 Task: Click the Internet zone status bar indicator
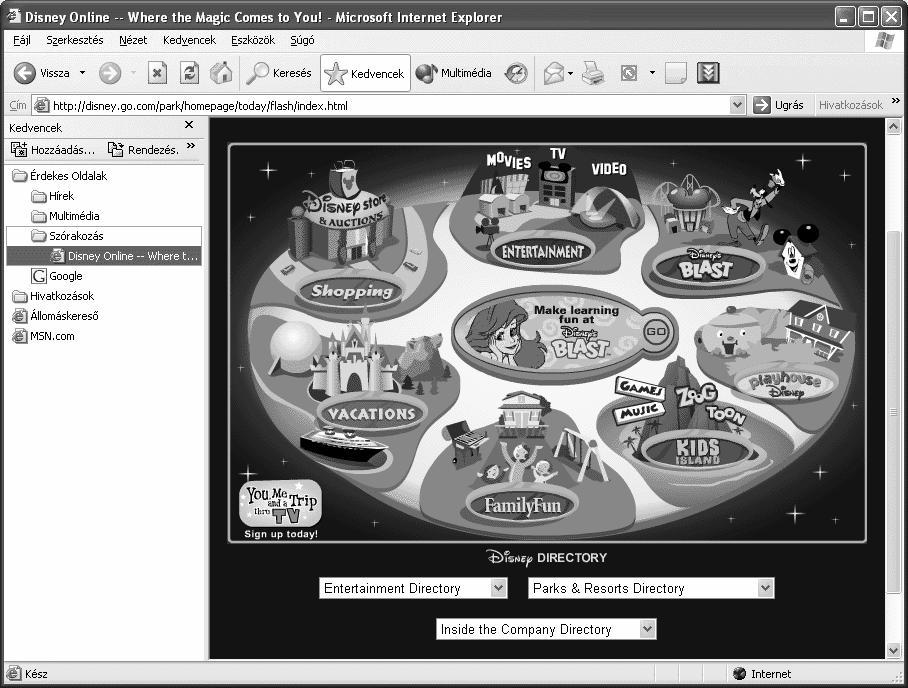click(761, 674)
